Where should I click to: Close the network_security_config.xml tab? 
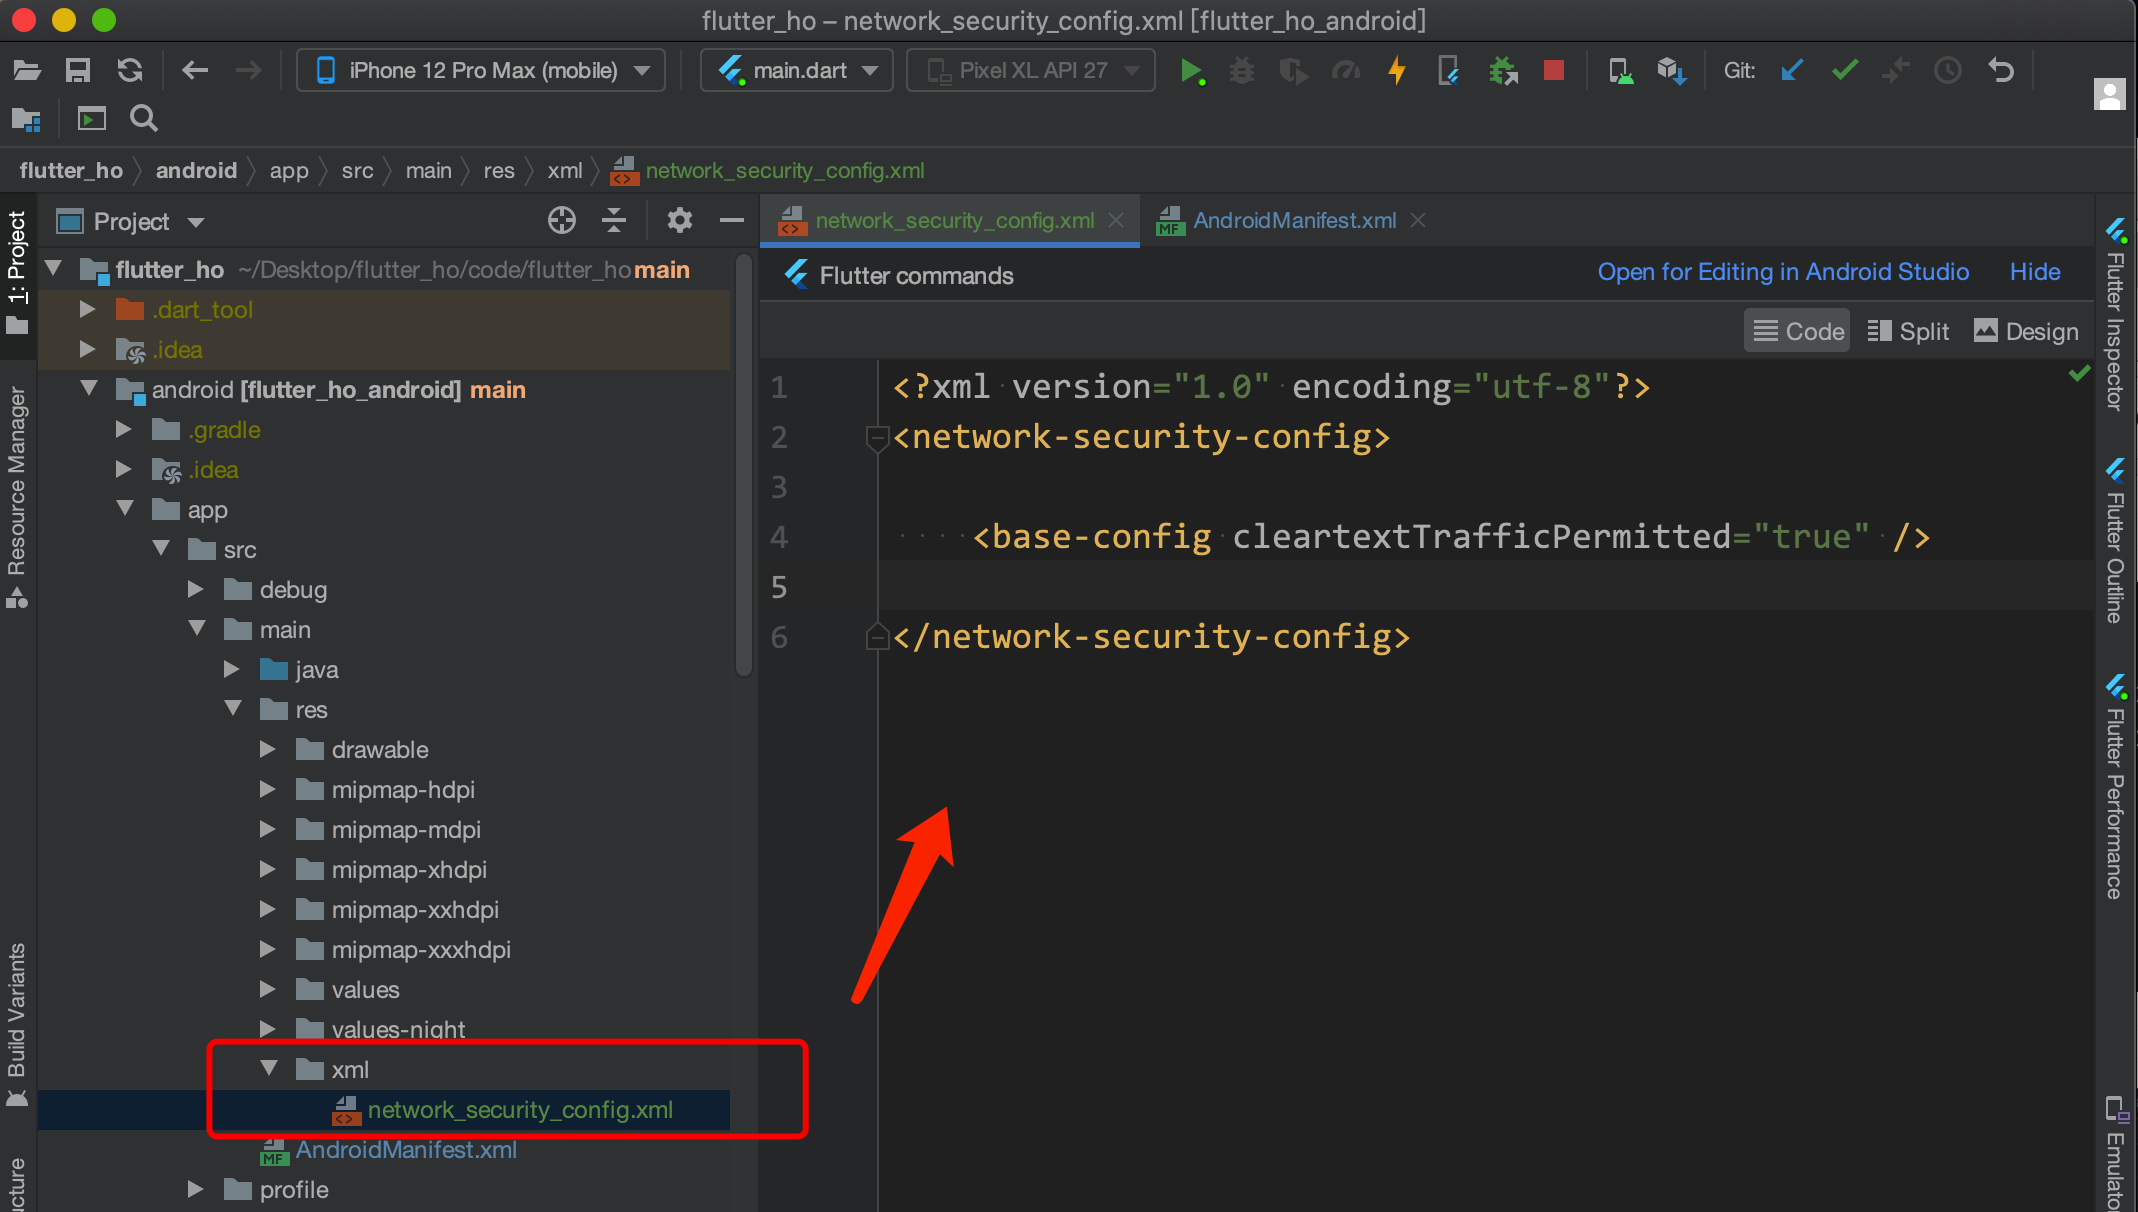[1116, 220]
